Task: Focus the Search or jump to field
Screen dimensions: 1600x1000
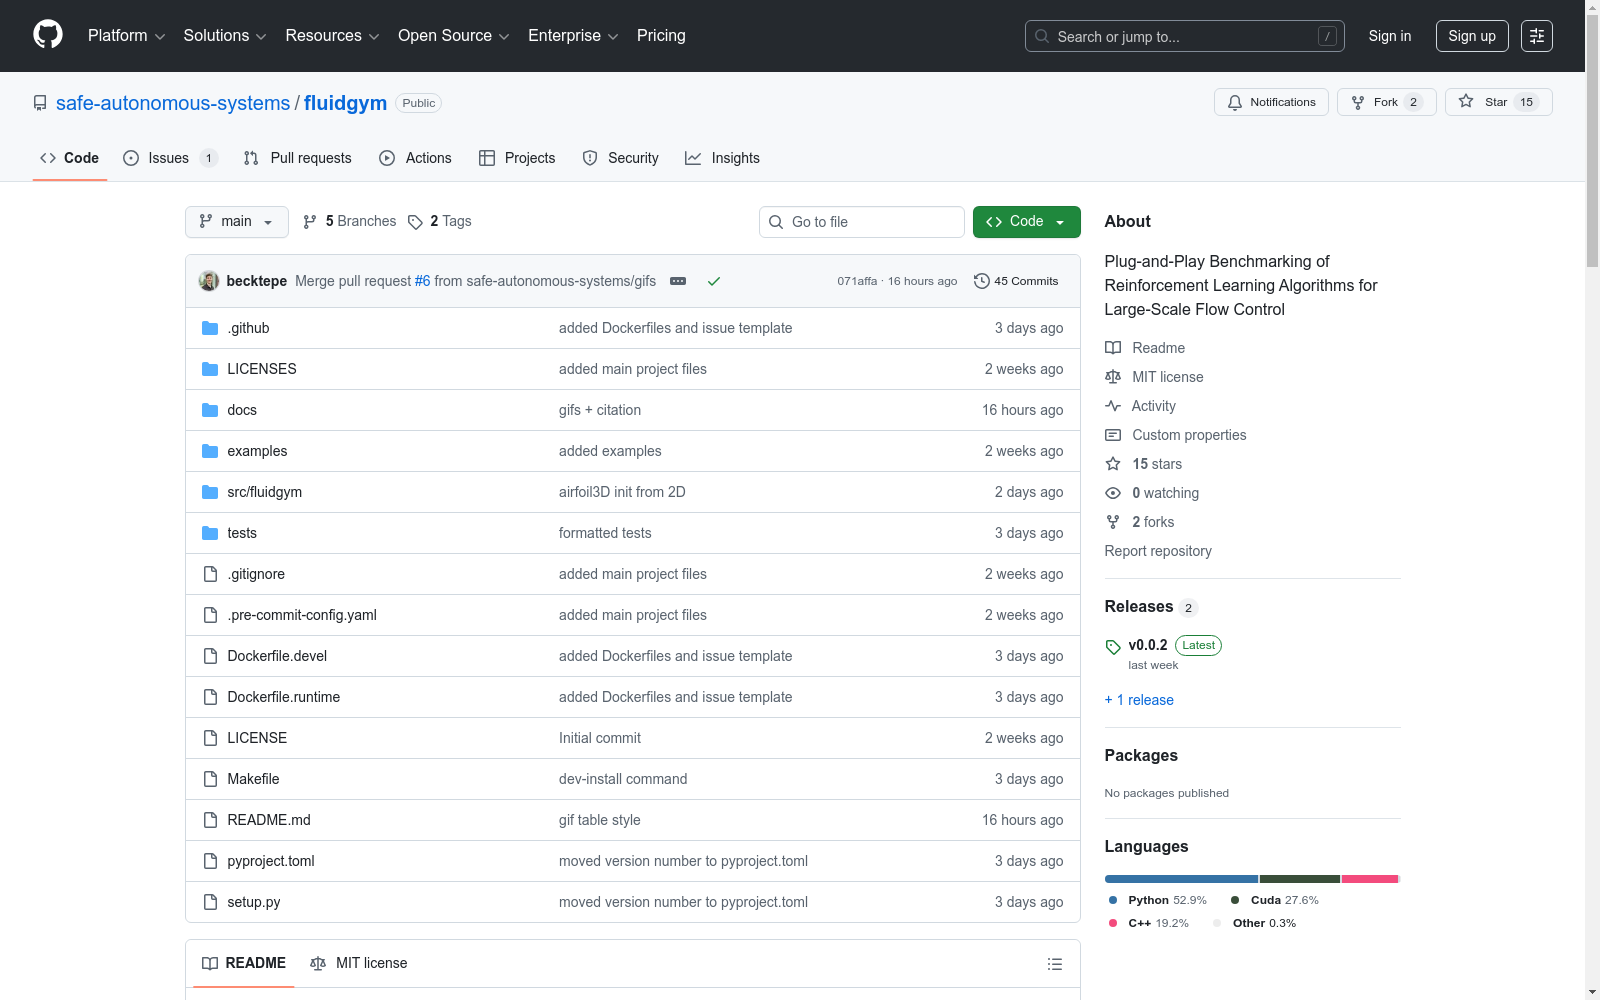Action: (x=1185, y=36)
